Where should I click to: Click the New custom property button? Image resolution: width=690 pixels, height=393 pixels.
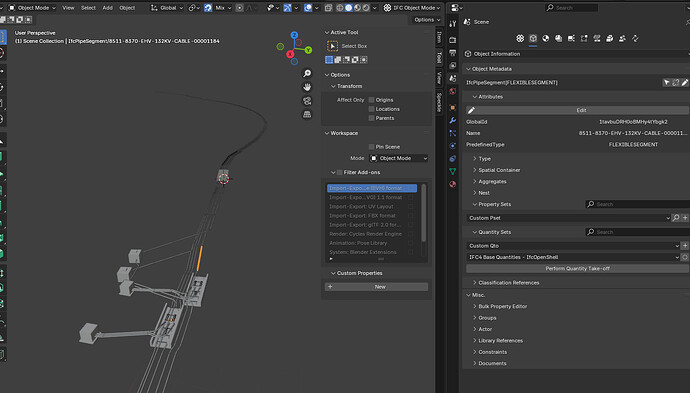coord(376,286)
